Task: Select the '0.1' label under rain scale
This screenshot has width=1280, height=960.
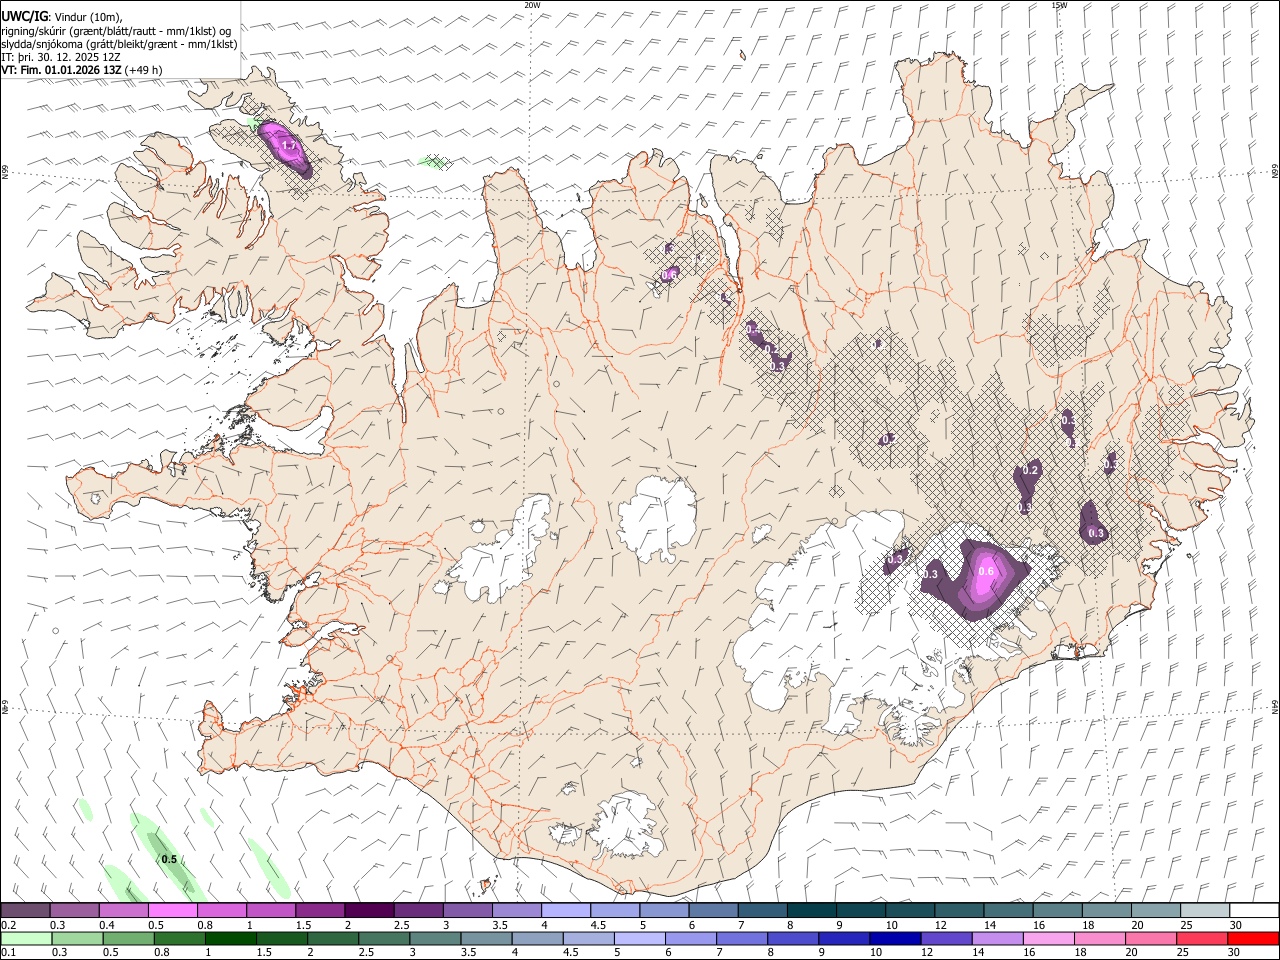Action: click(x=7, y=953)
